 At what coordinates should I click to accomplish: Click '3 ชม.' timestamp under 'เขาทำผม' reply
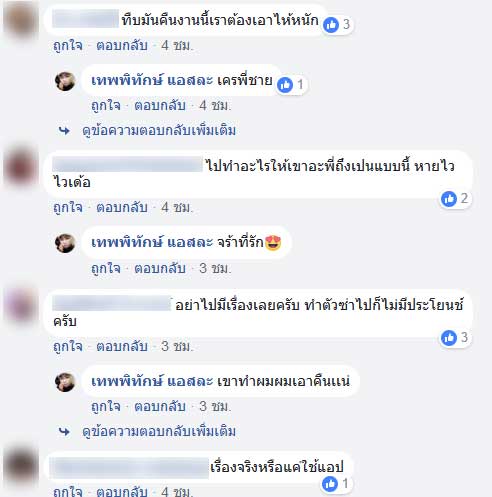click(215, 407)
